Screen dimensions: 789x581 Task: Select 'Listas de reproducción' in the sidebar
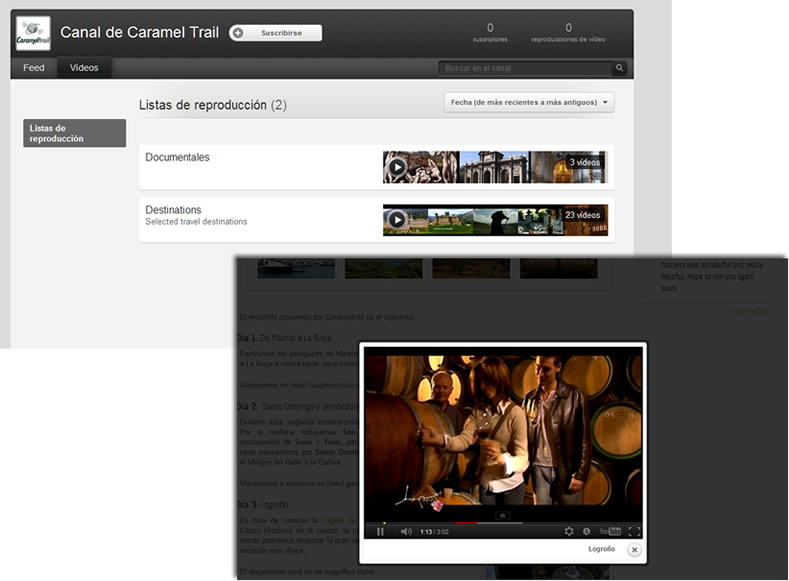point(74,133)
